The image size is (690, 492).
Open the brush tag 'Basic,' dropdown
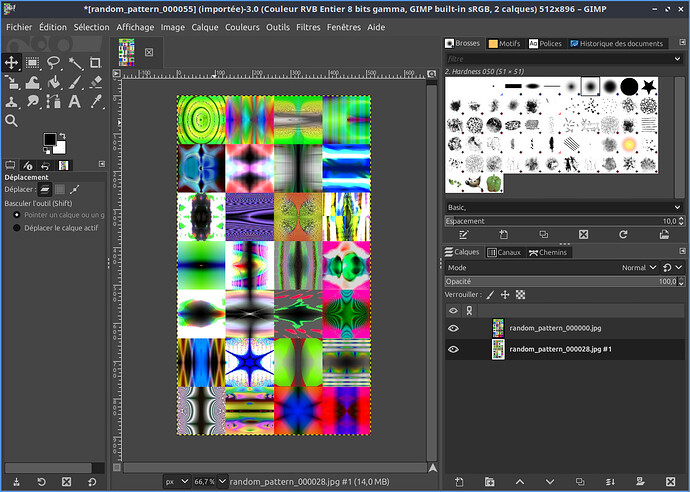[x=564, y=207]
